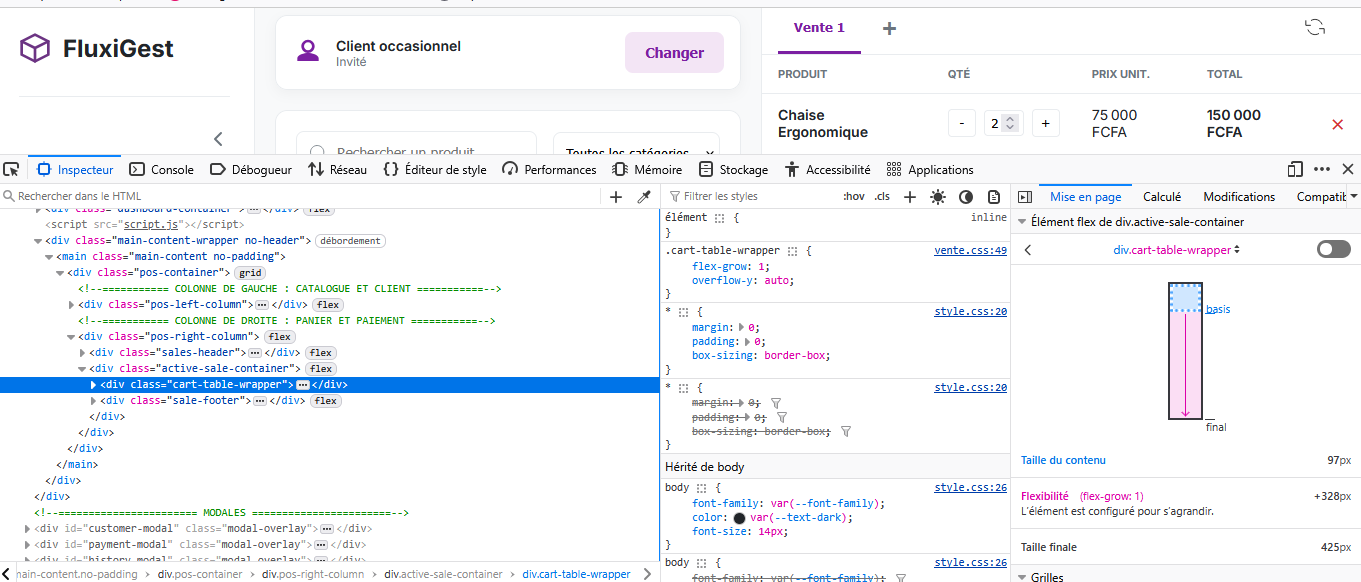Click the Changer button for client
Viewport: 1361px width, 582px height.
point(674,53)
